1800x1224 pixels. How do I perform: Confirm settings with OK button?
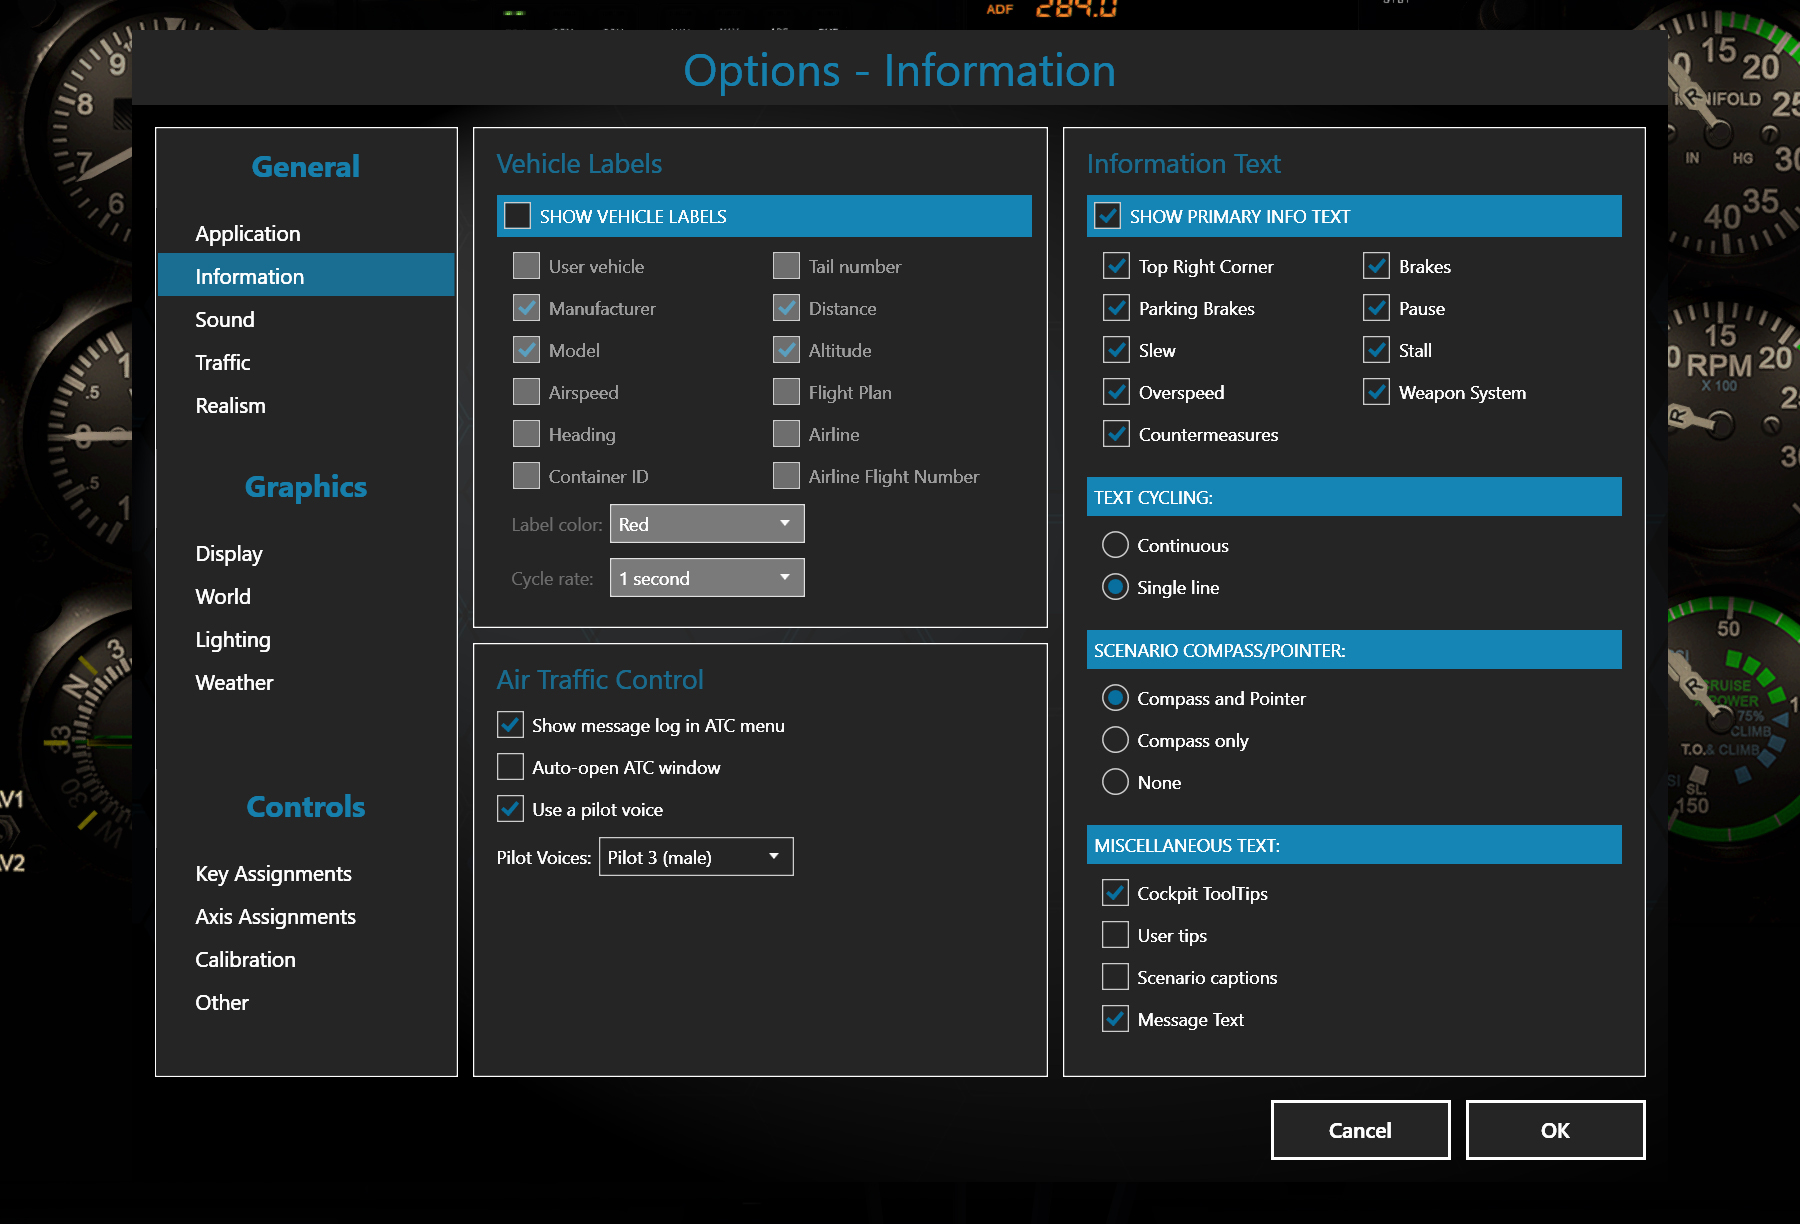click(1555, 1130)
